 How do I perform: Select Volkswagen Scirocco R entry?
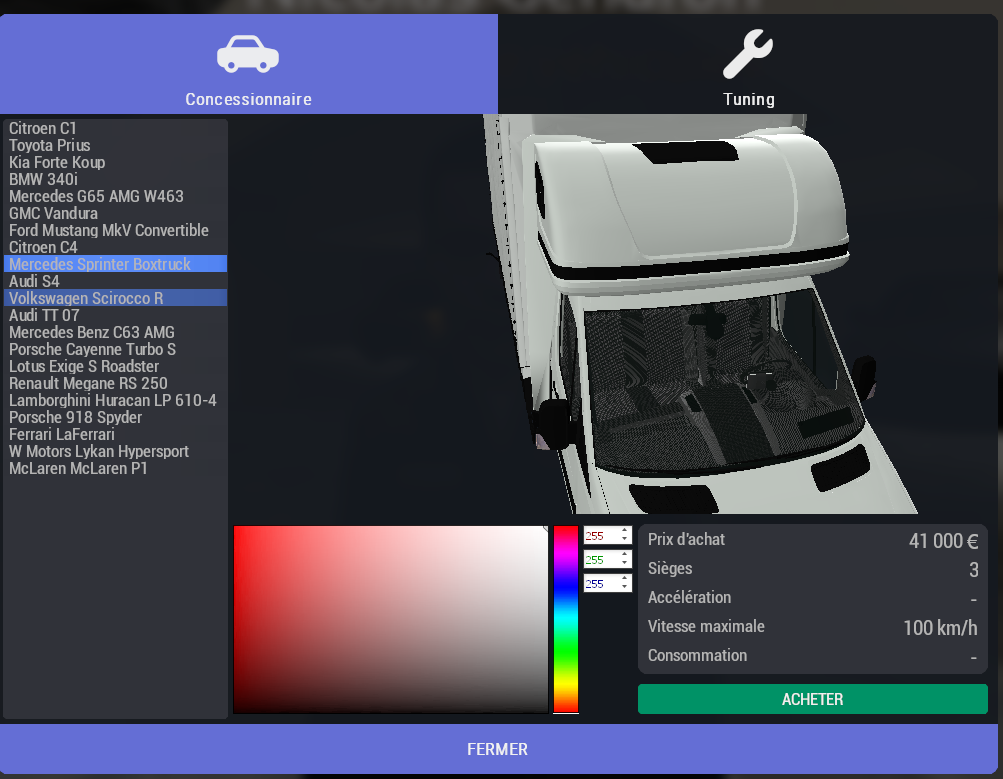coord(115,298)
